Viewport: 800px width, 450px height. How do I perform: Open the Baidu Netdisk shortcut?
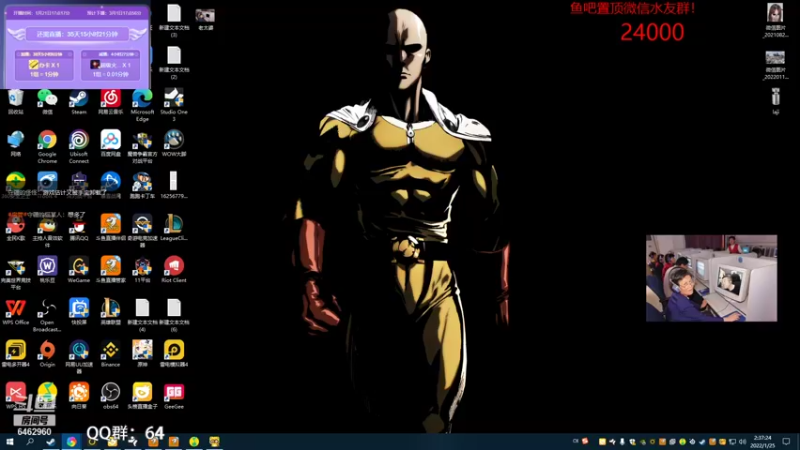point(111,143)
